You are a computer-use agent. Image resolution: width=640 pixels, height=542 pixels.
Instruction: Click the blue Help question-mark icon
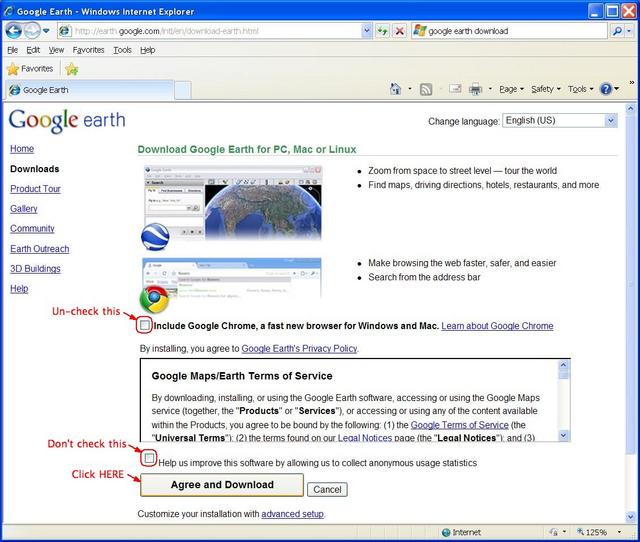[606, 89]
